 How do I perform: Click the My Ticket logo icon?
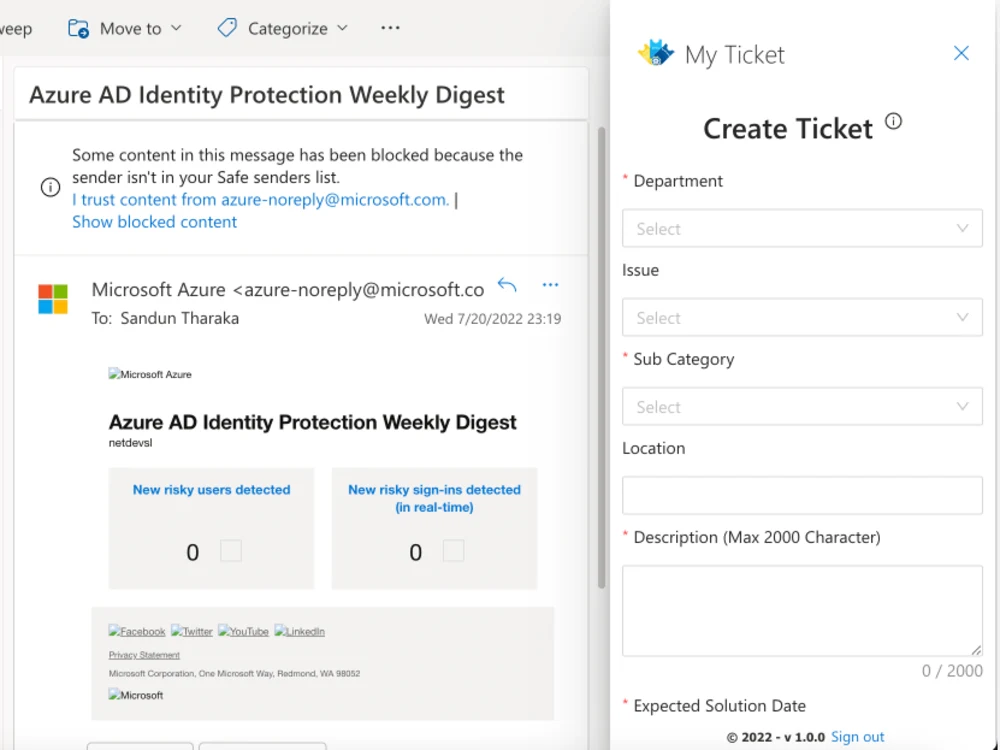click(656, 54)
